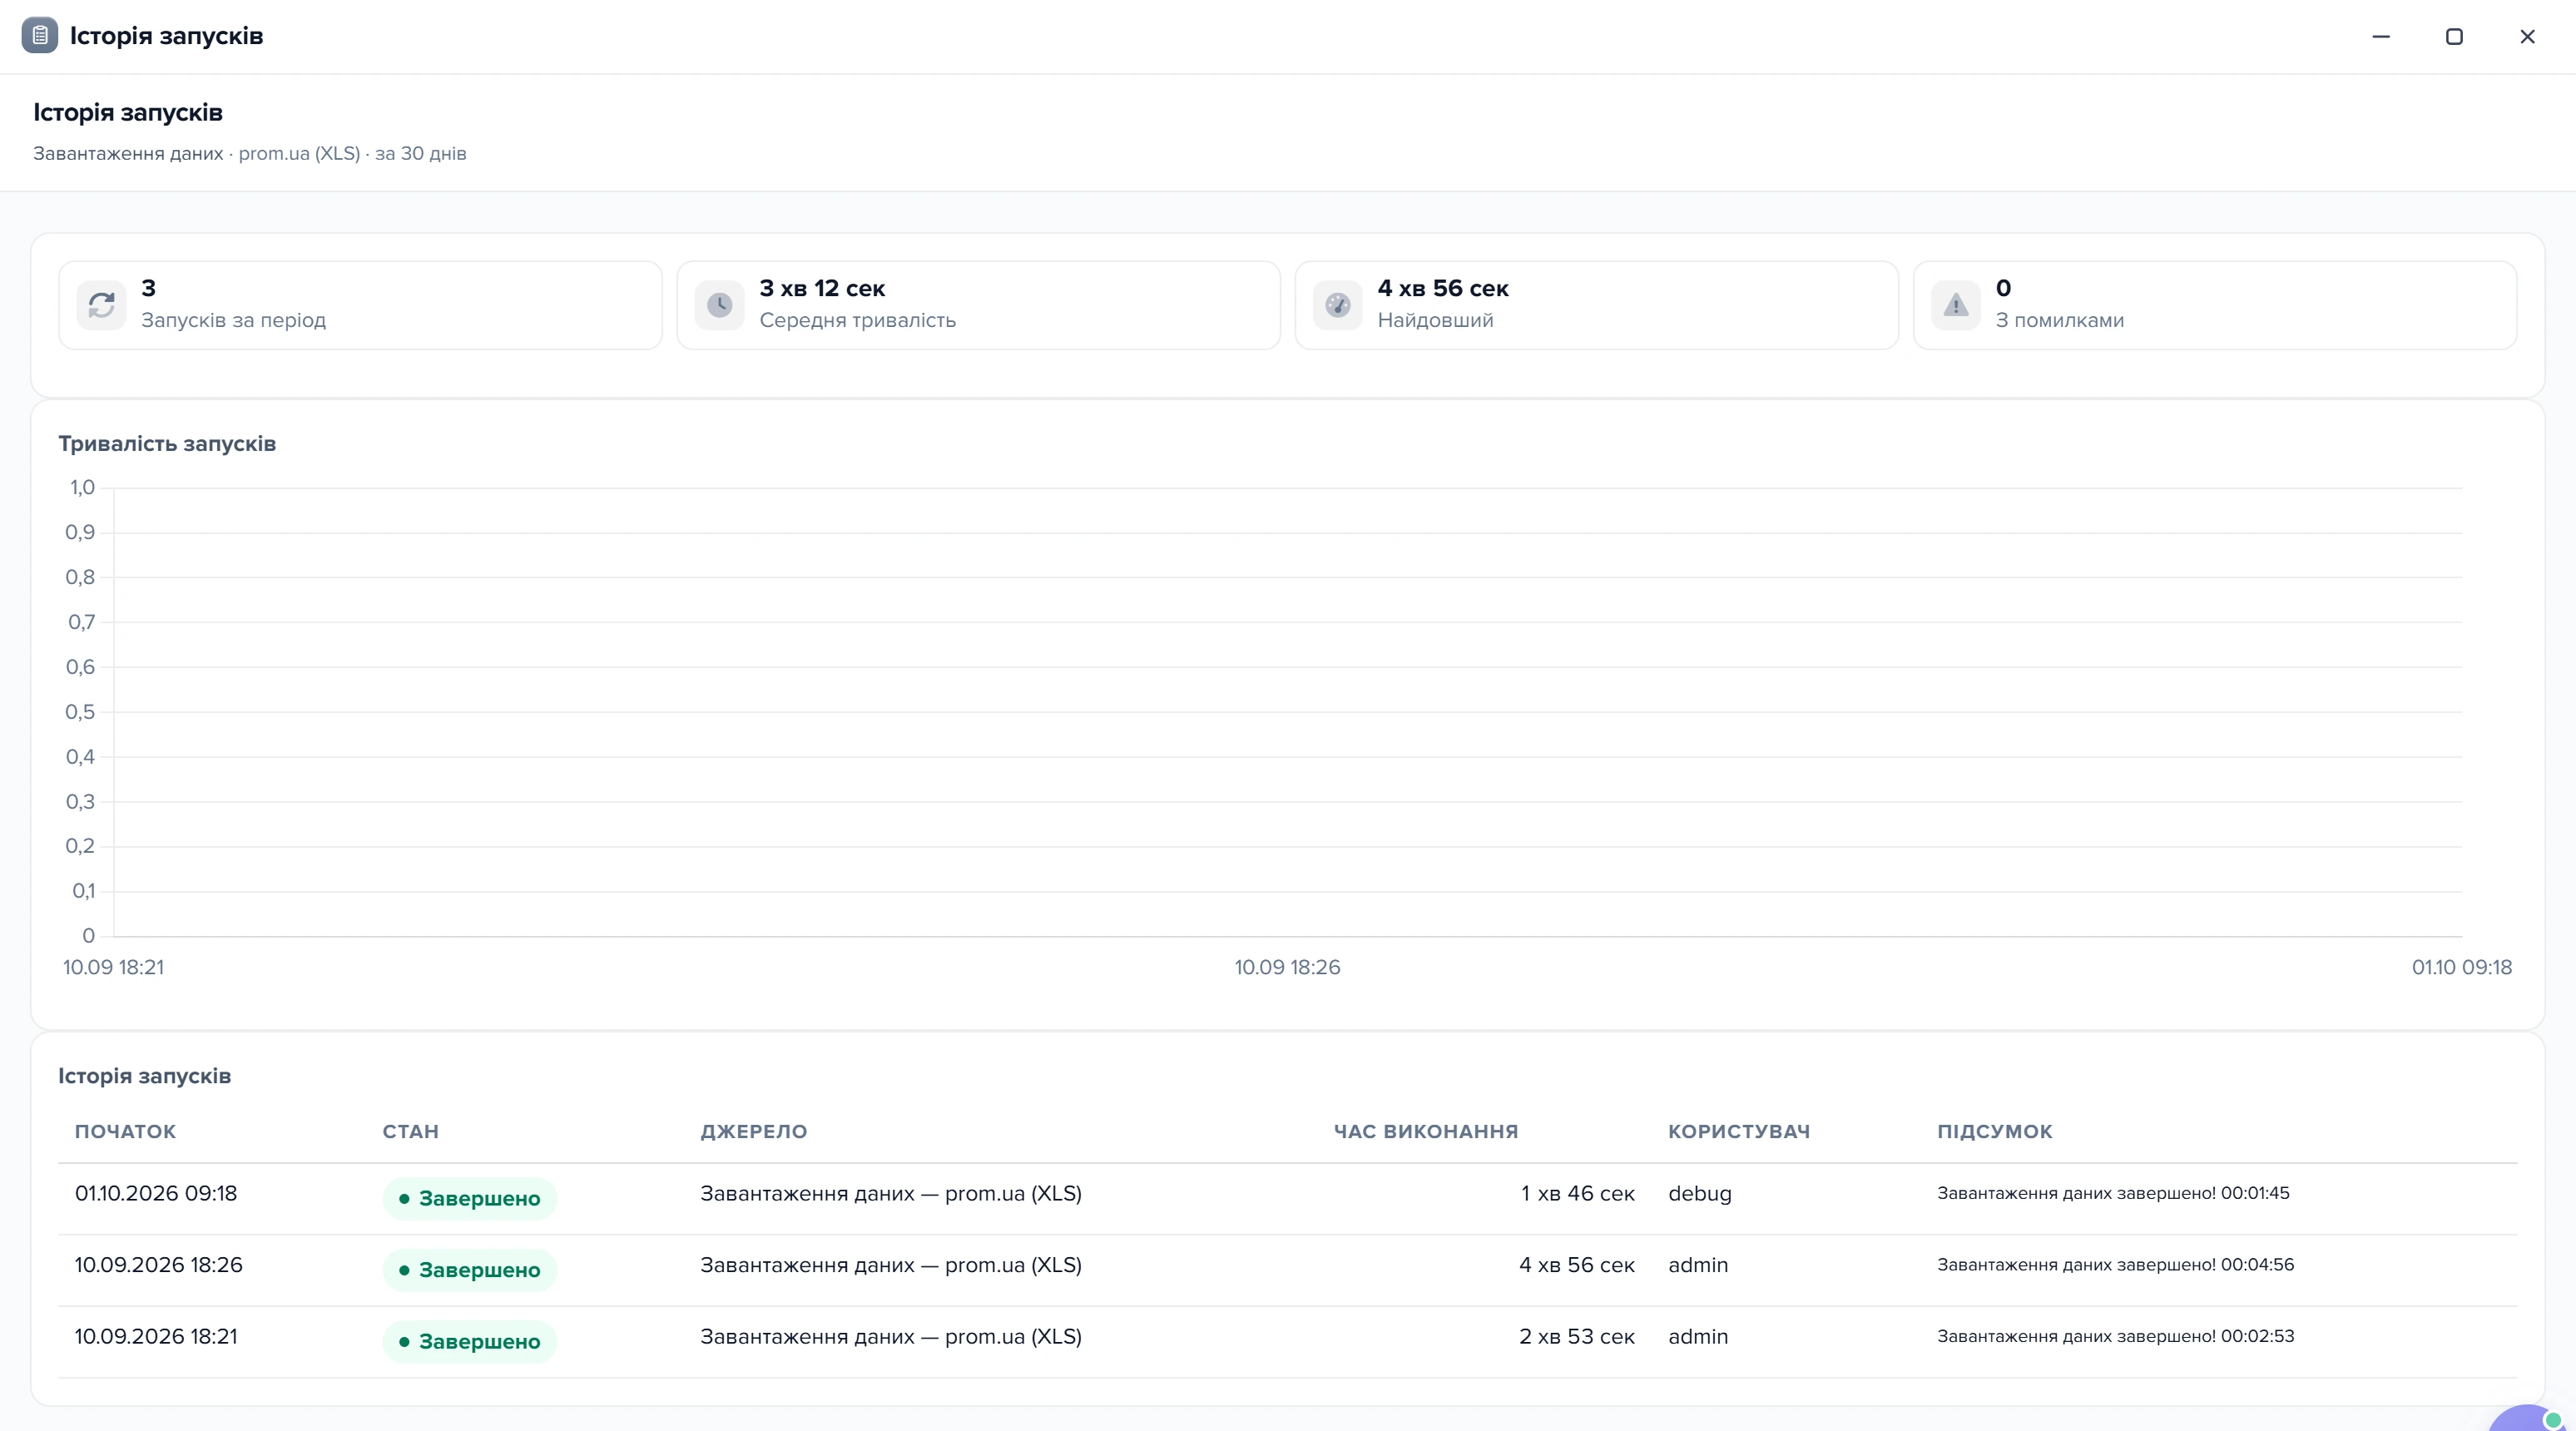Click the user debug cell
The width and height of the screenshot is (2576, 1431).
click(1699, 1194)
